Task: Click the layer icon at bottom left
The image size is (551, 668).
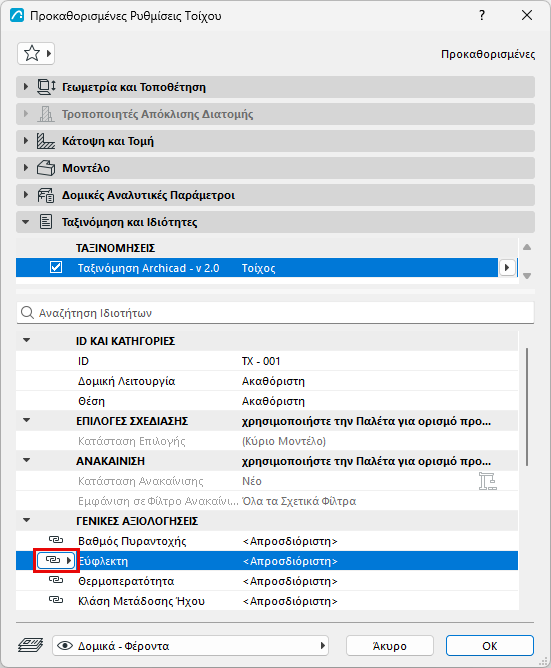Action: [30, 645]
